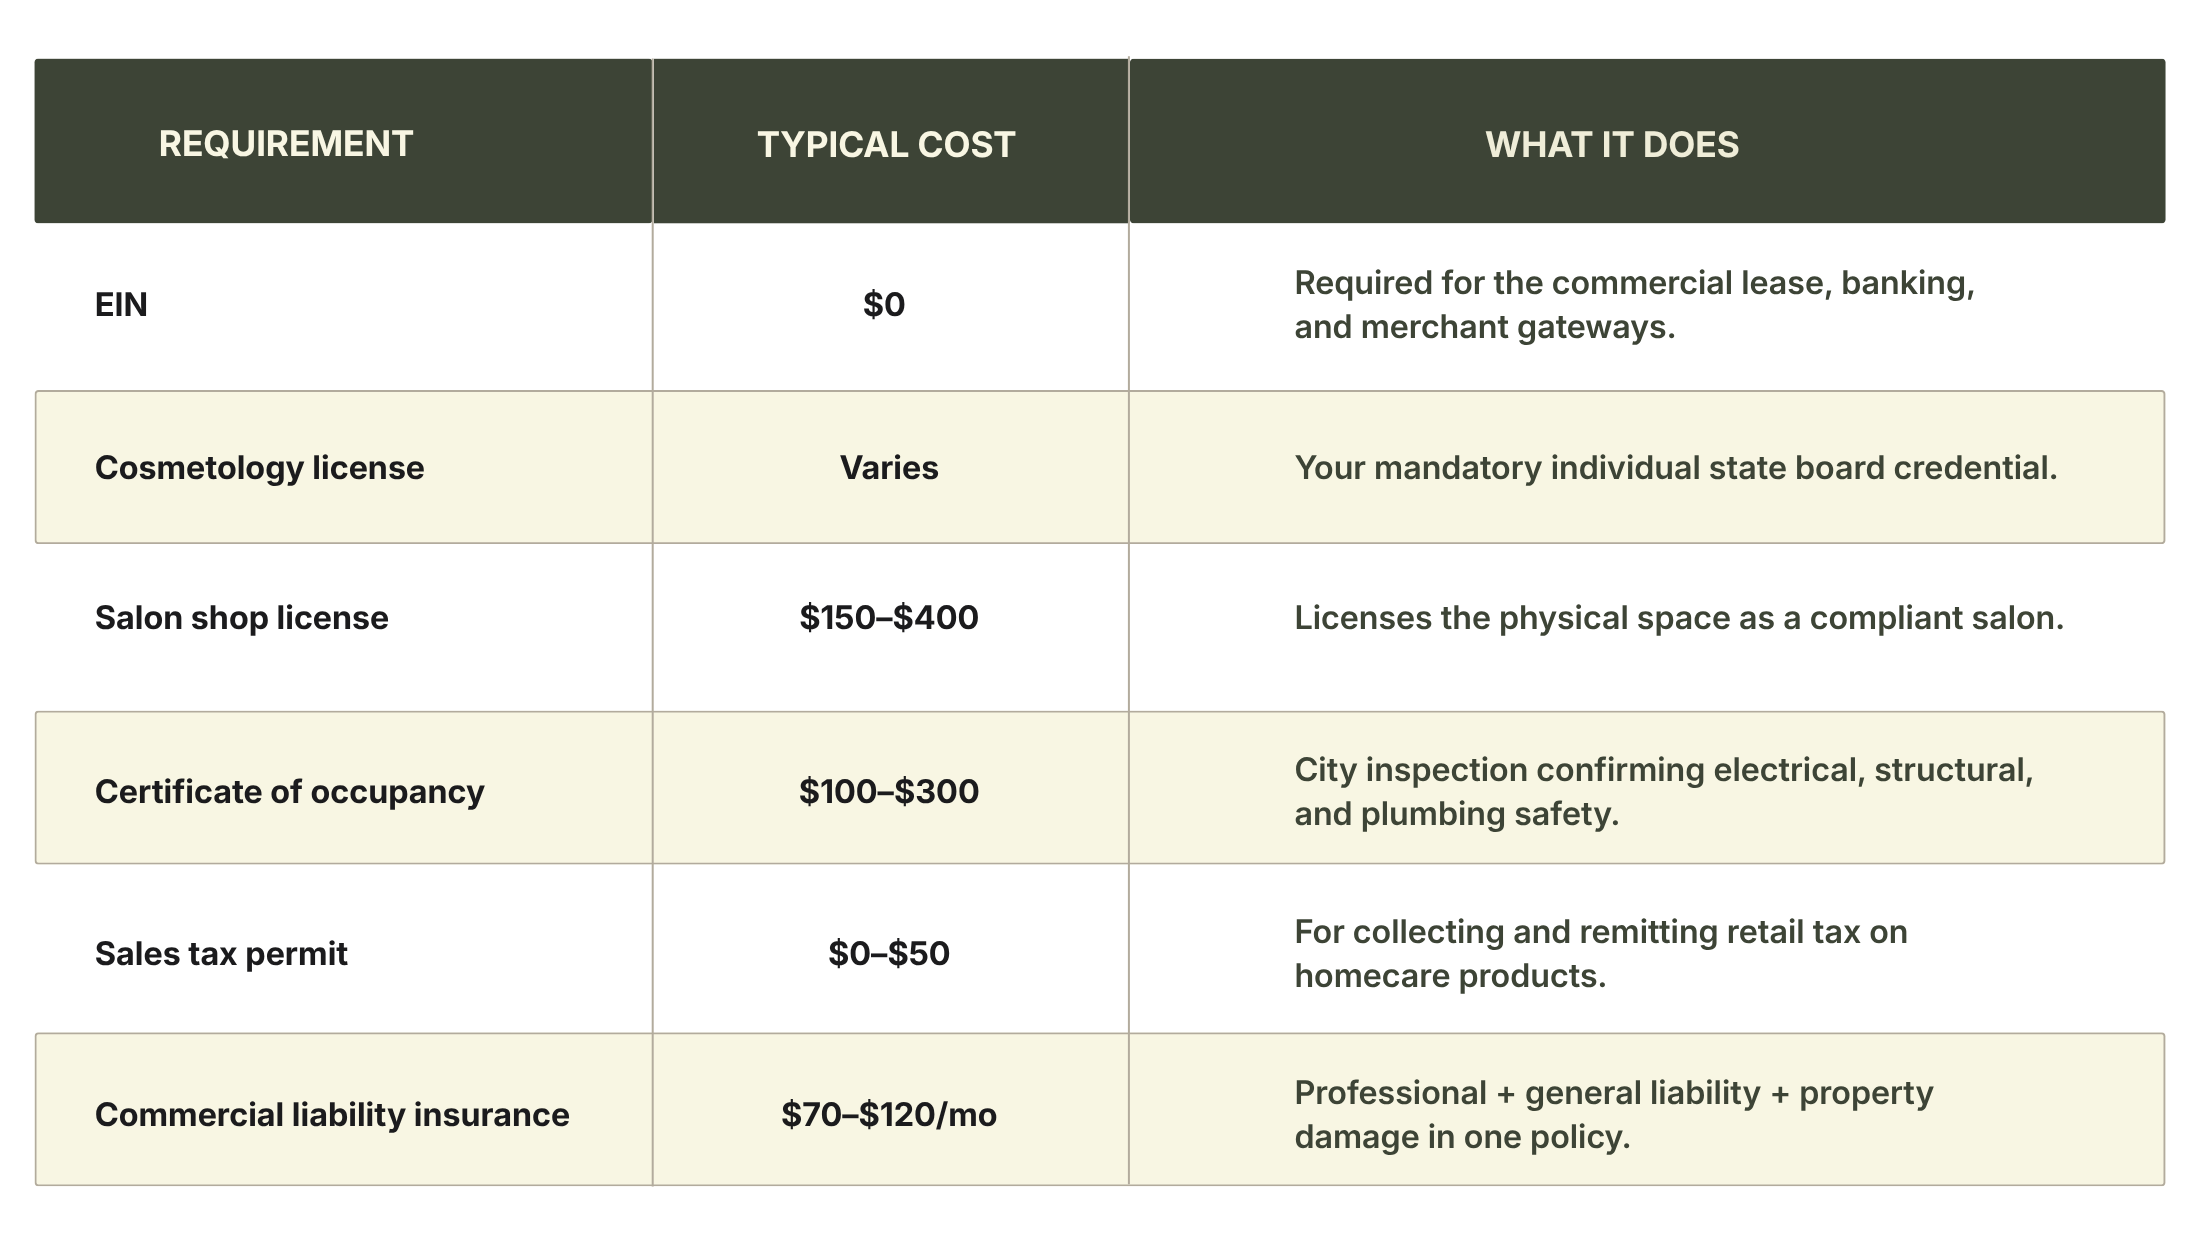This screenshot has height=1260, width=2200.
Task: Select the EIN requirement cell
Action: tap(121, 304)
